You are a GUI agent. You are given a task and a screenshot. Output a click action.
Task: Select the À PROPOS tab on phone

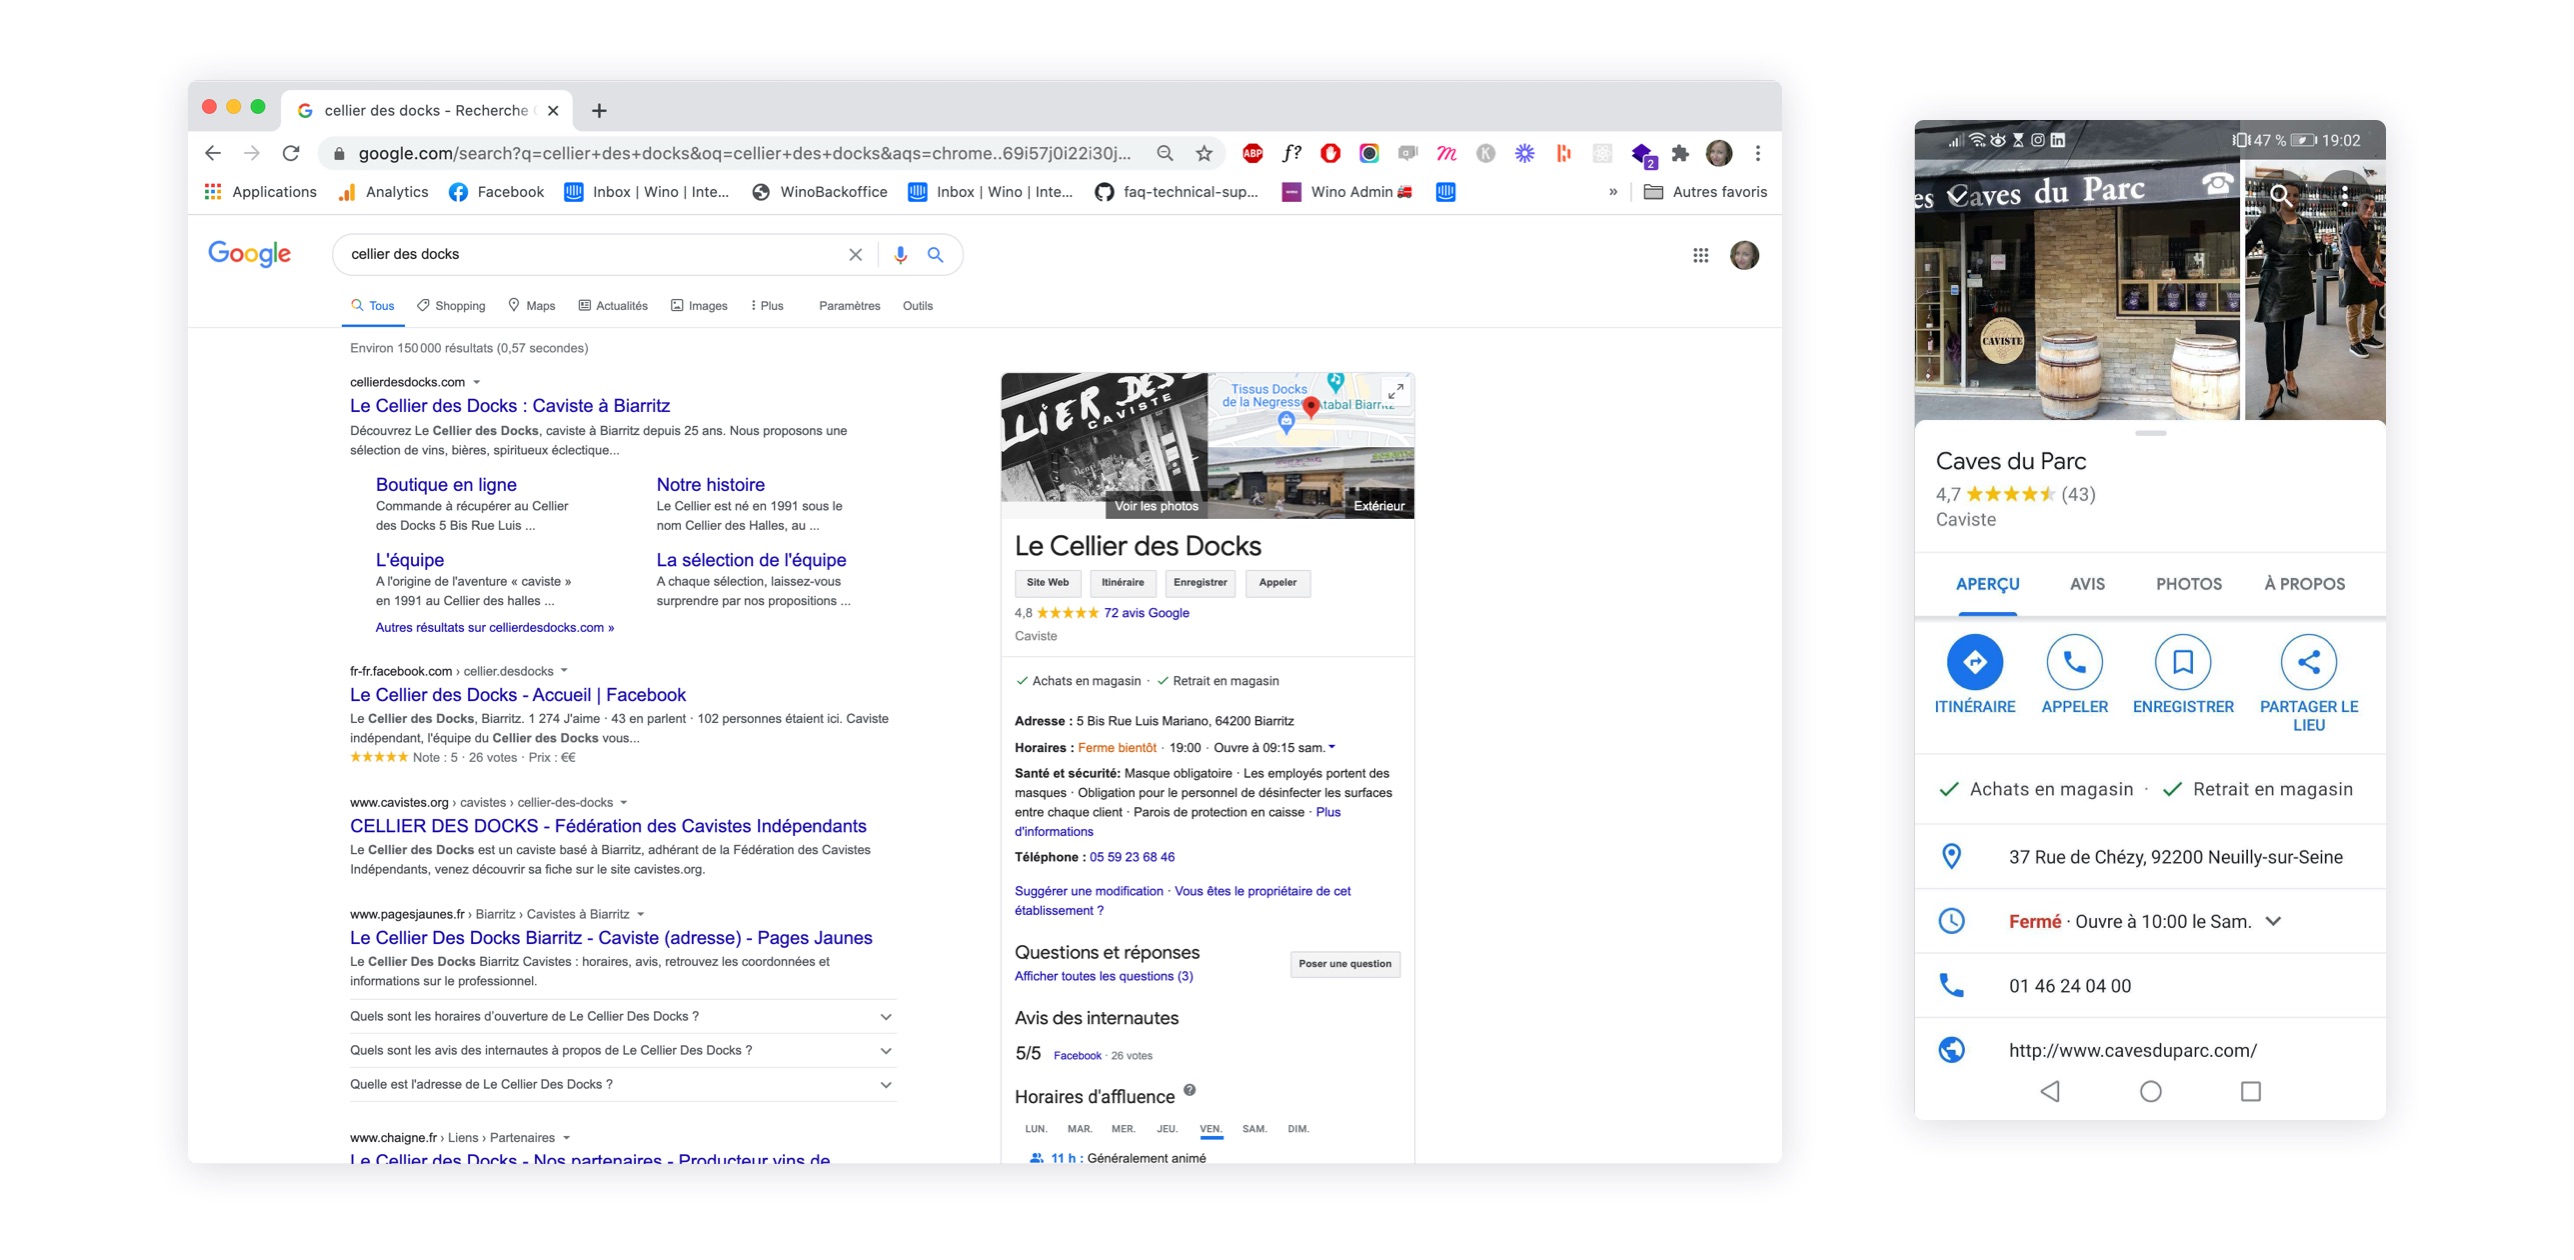click(x=2304, y=584)
